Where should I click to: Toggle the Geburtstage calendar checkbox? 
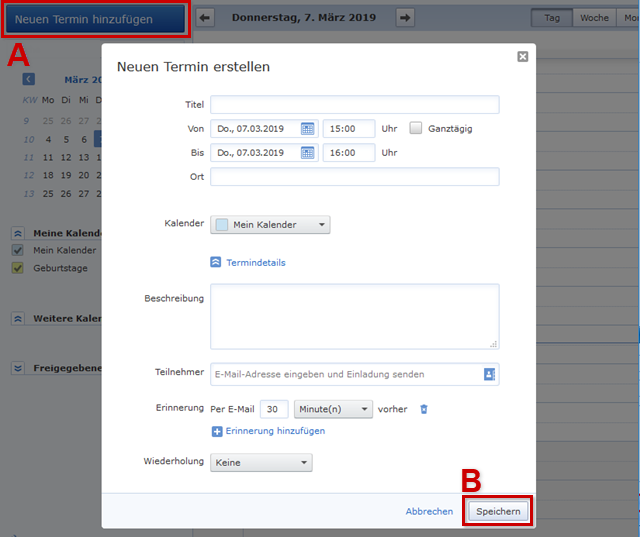coord(18,268)
